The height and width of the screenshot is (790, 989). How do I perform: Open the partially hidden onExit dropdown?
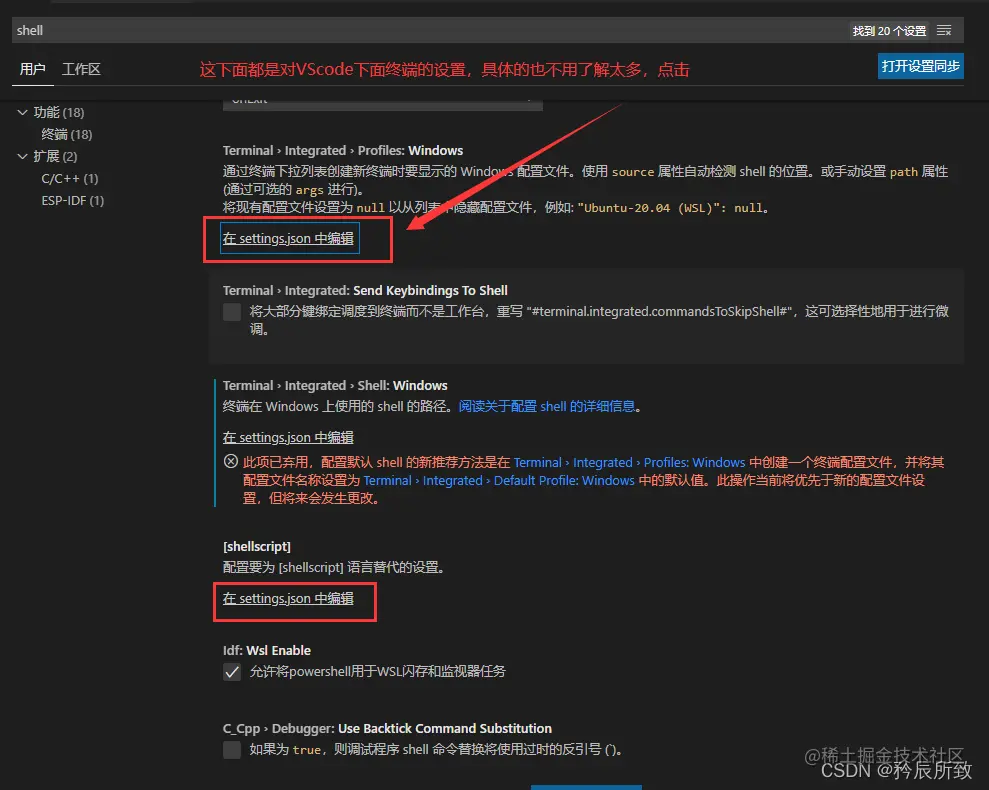click(382, 105)
